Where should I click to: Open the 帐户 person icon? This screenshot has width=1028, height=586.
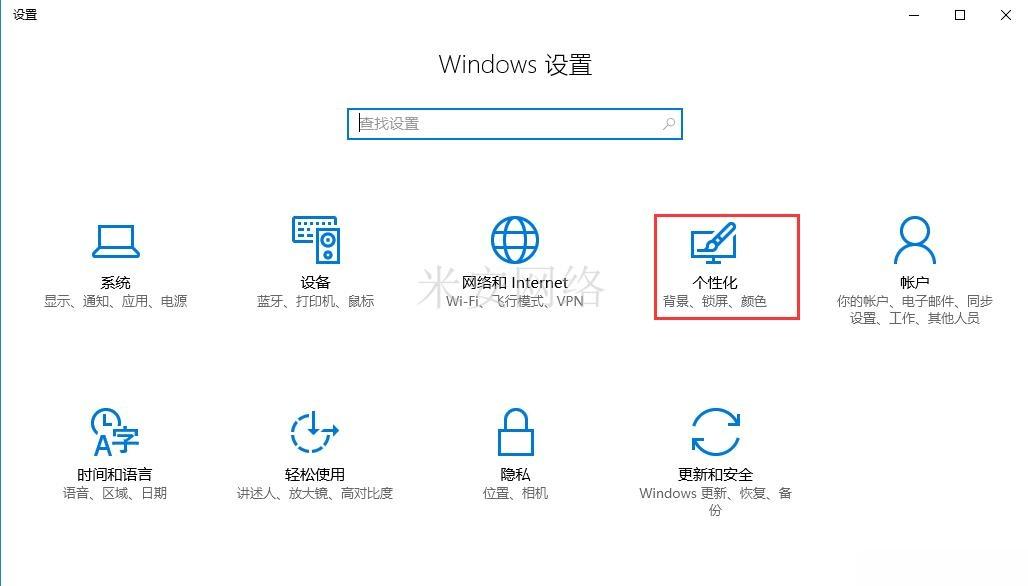coord(915,240)
